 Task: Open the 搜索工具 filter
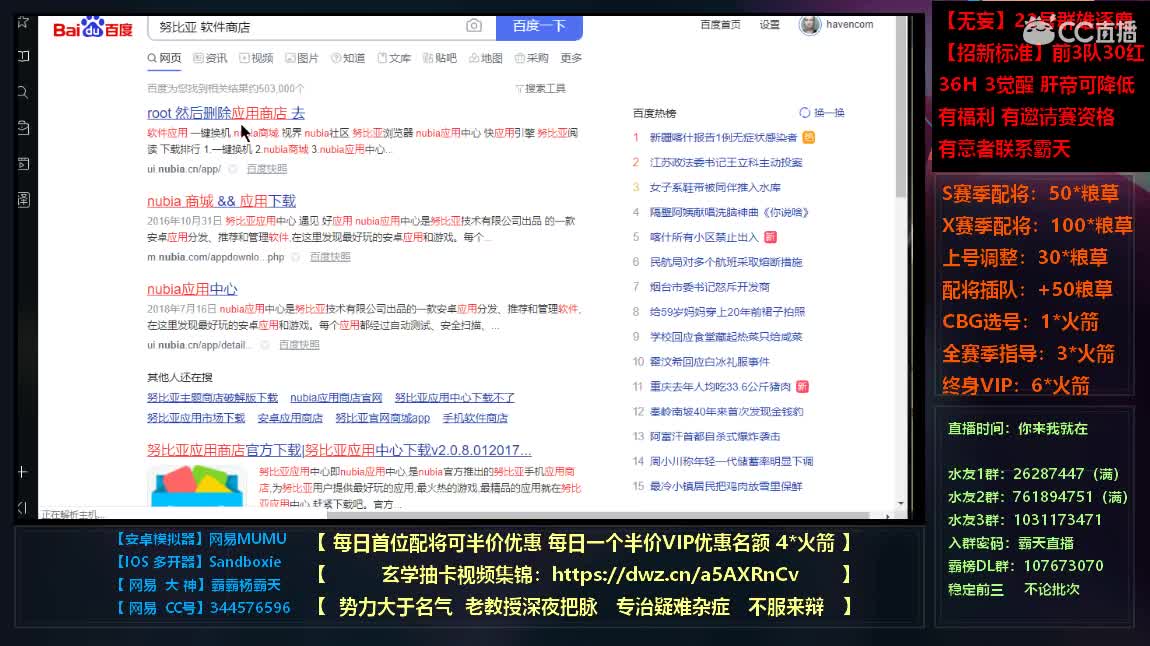(x=541, y=88)
